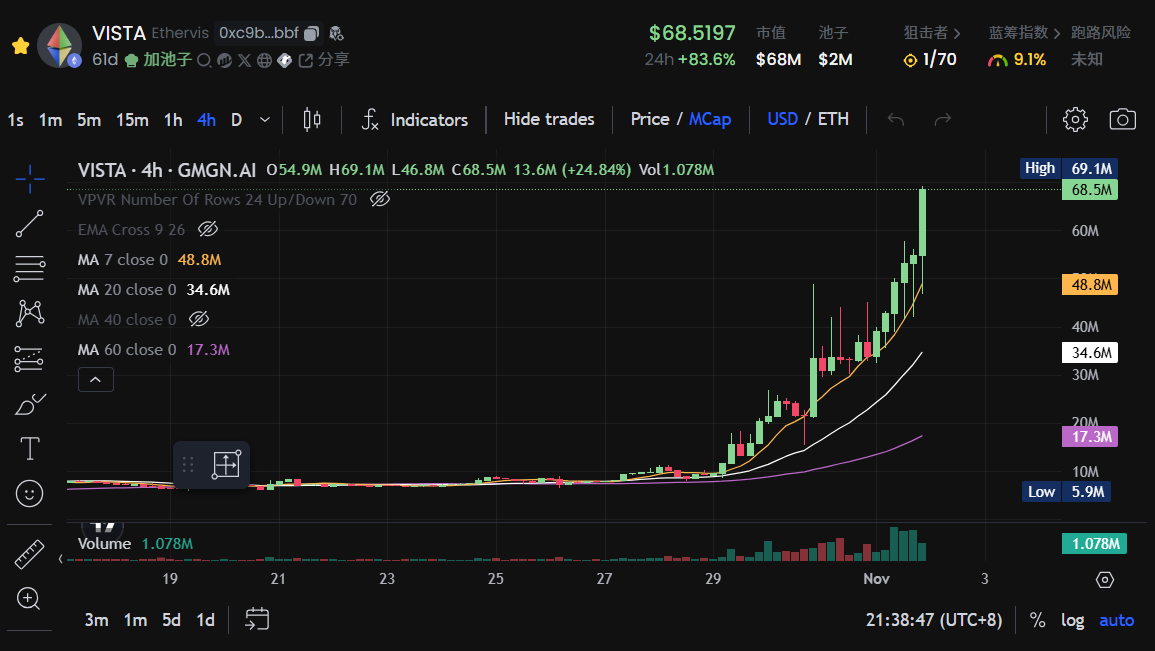This screenshot has height=651, width=1155.
Task: Select the crosshair cursor tool
Action: pos(29,178)
